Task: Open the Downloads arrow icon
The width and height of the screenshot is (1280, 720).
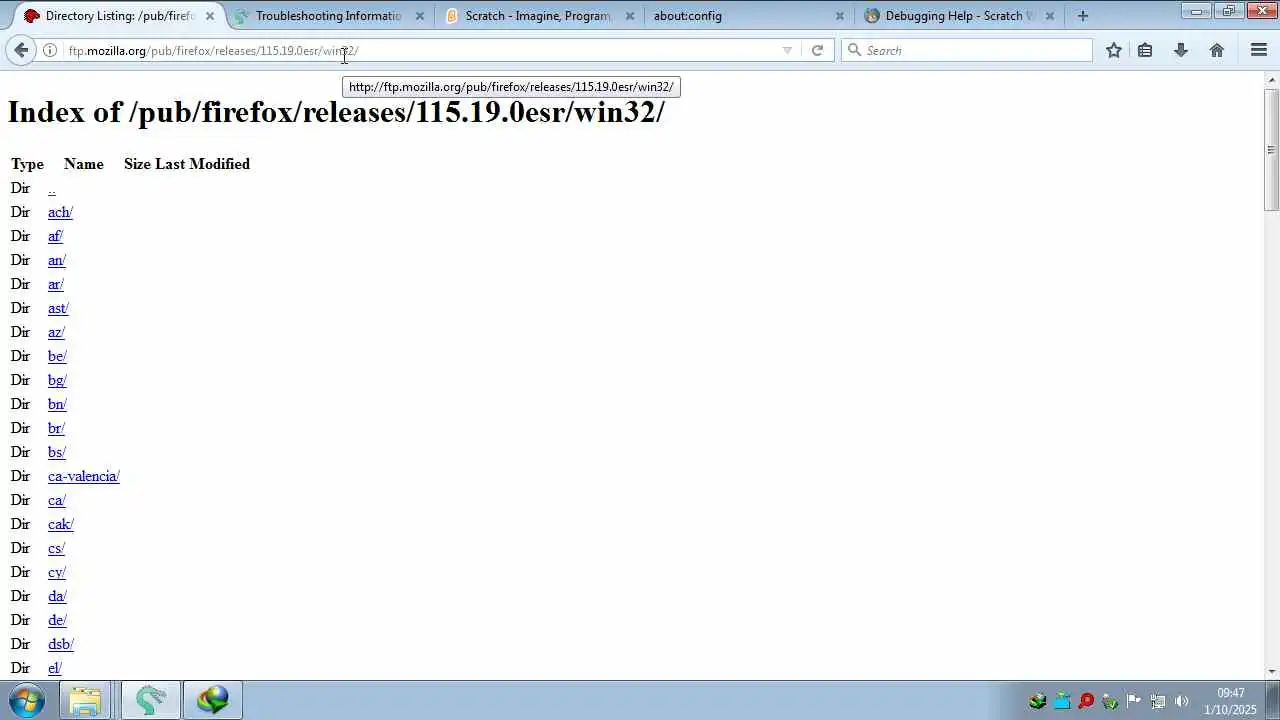Action: click(x=1181, y=50)
